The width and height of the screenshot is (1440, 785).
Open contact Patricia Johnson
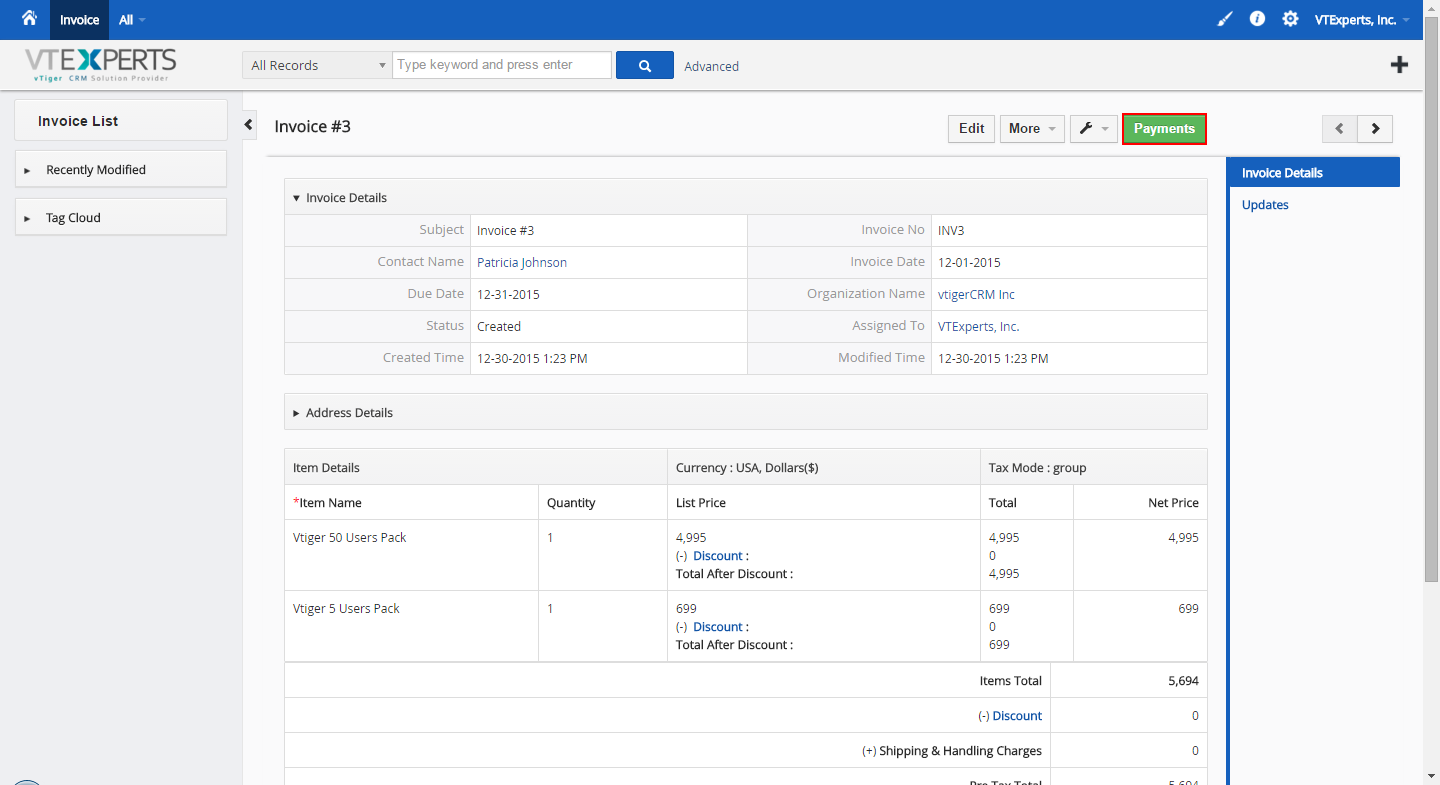(522, 262)
